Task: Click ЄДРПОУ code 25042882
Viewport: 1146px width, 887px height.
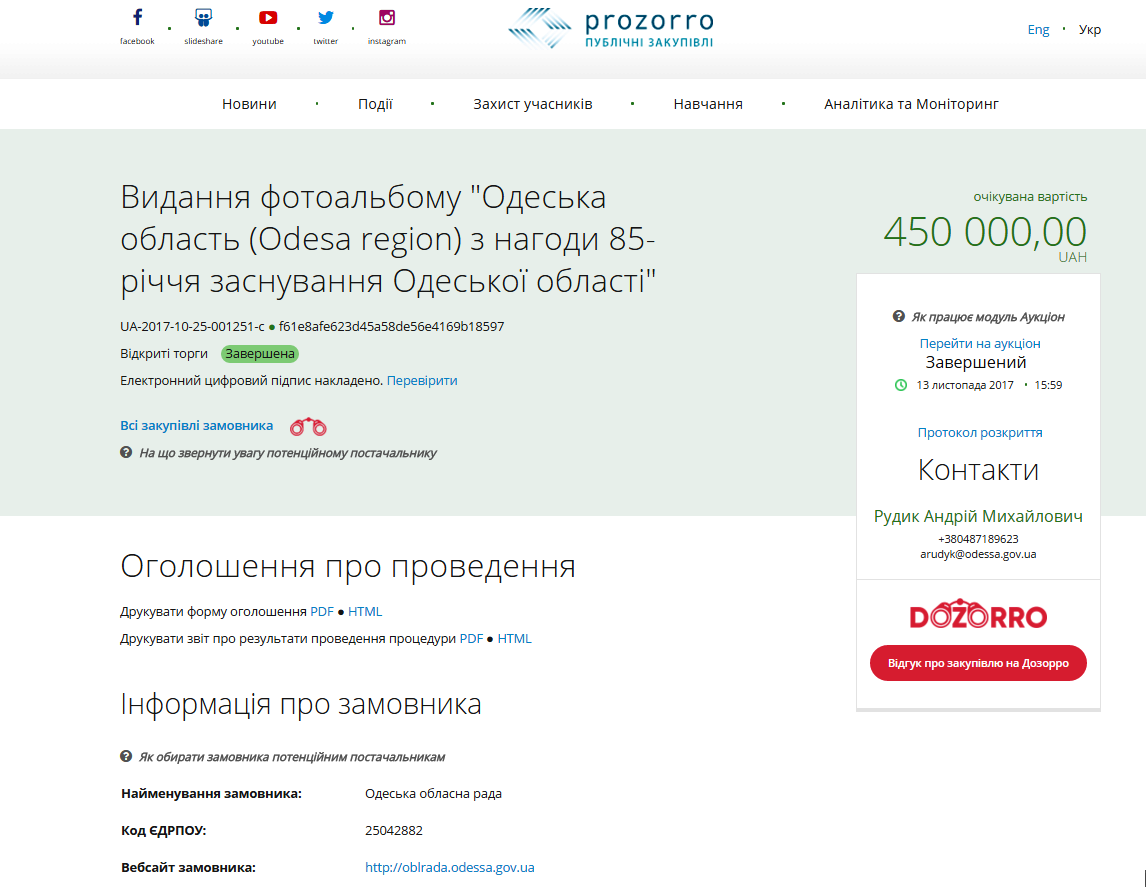Action: [394, 831]
